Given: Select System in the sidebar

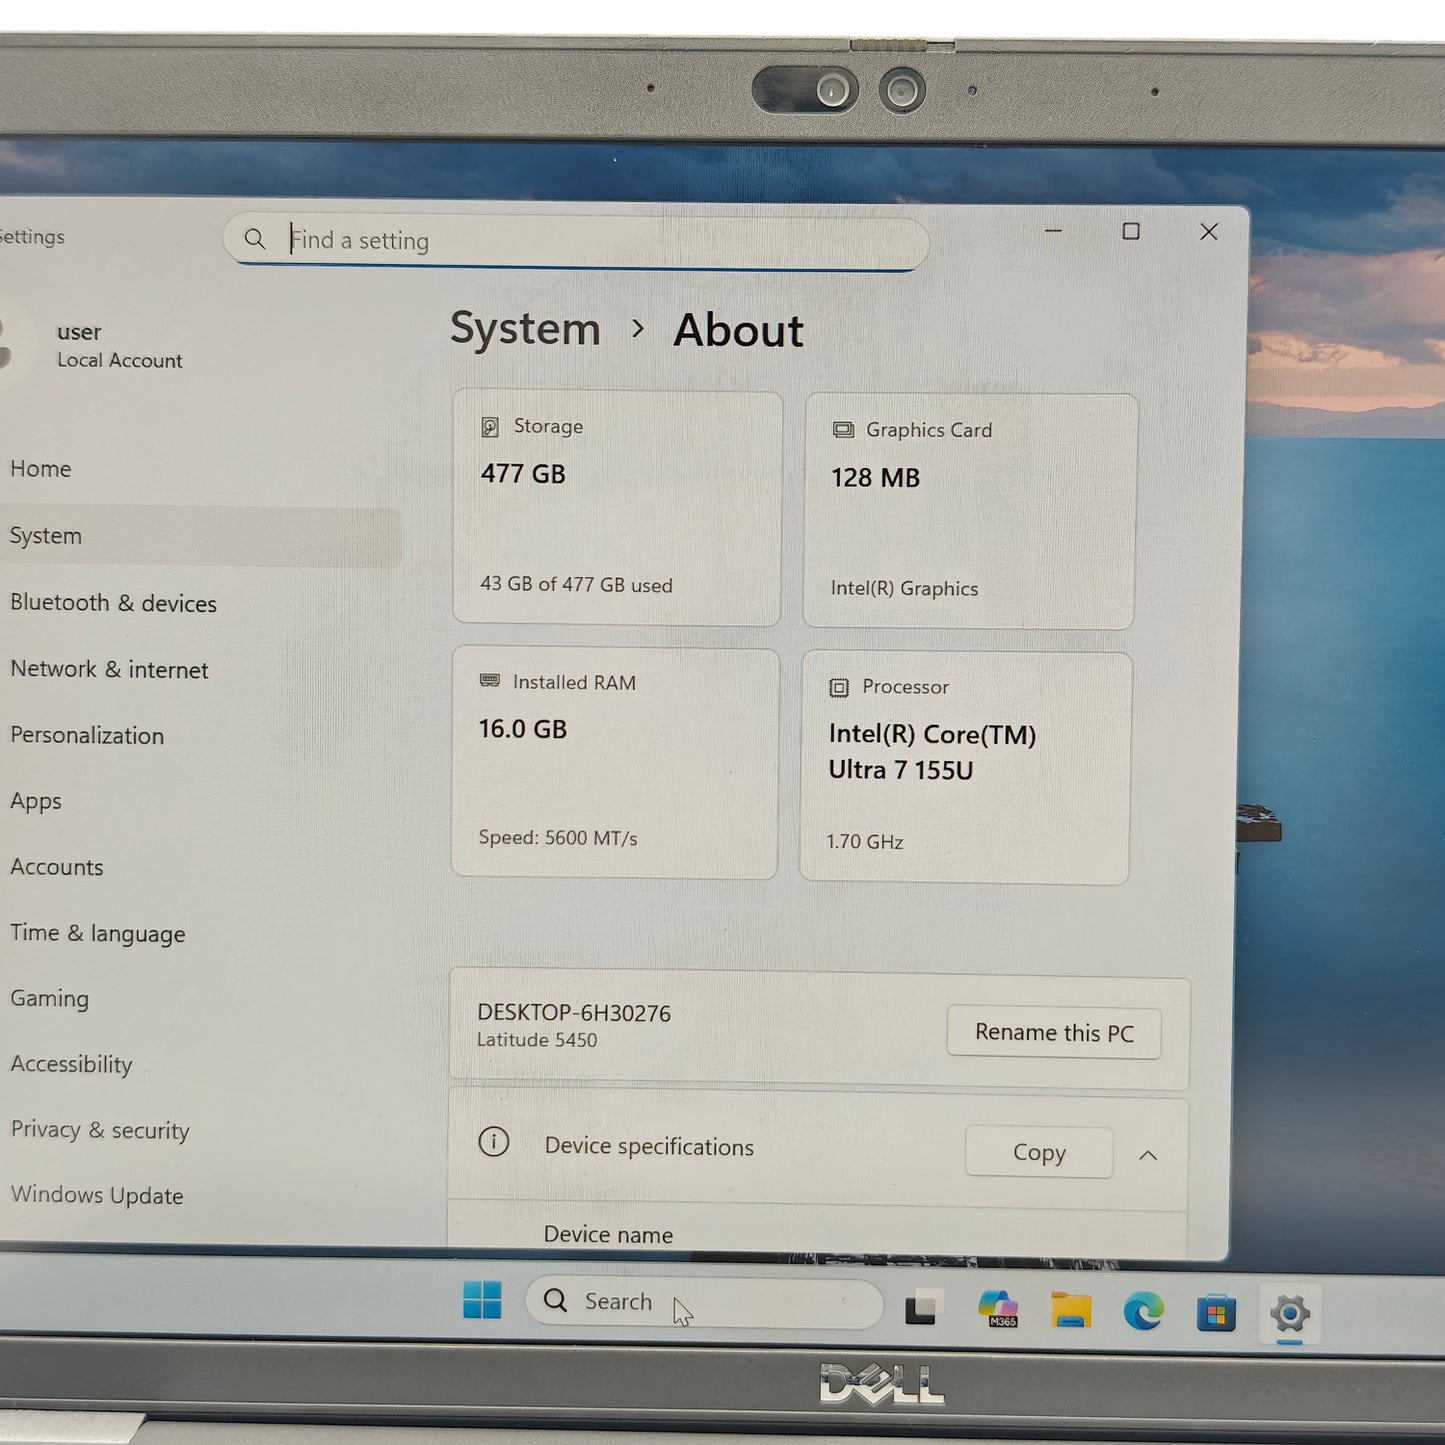Looking at the screenshot, I should click(200, 536).
